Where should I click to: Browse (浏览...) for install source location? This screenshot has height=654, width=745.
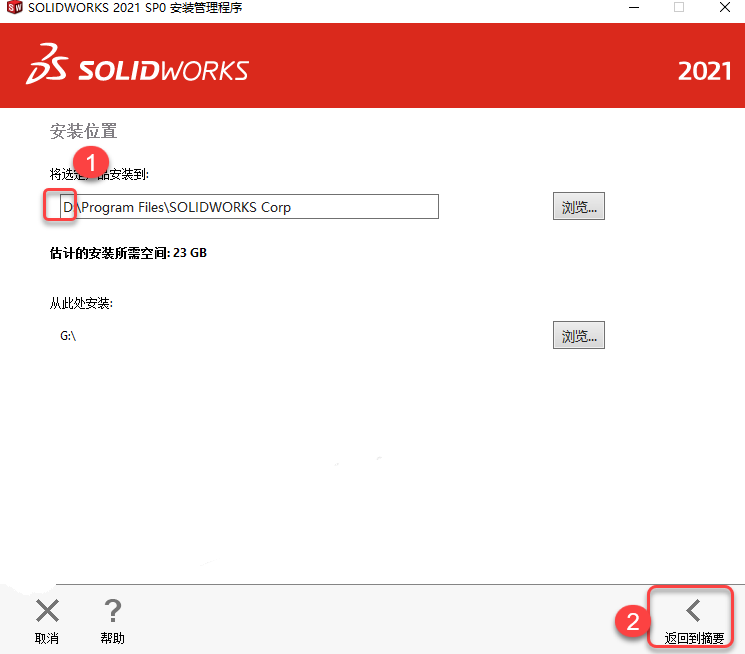[x=579, y=335]
